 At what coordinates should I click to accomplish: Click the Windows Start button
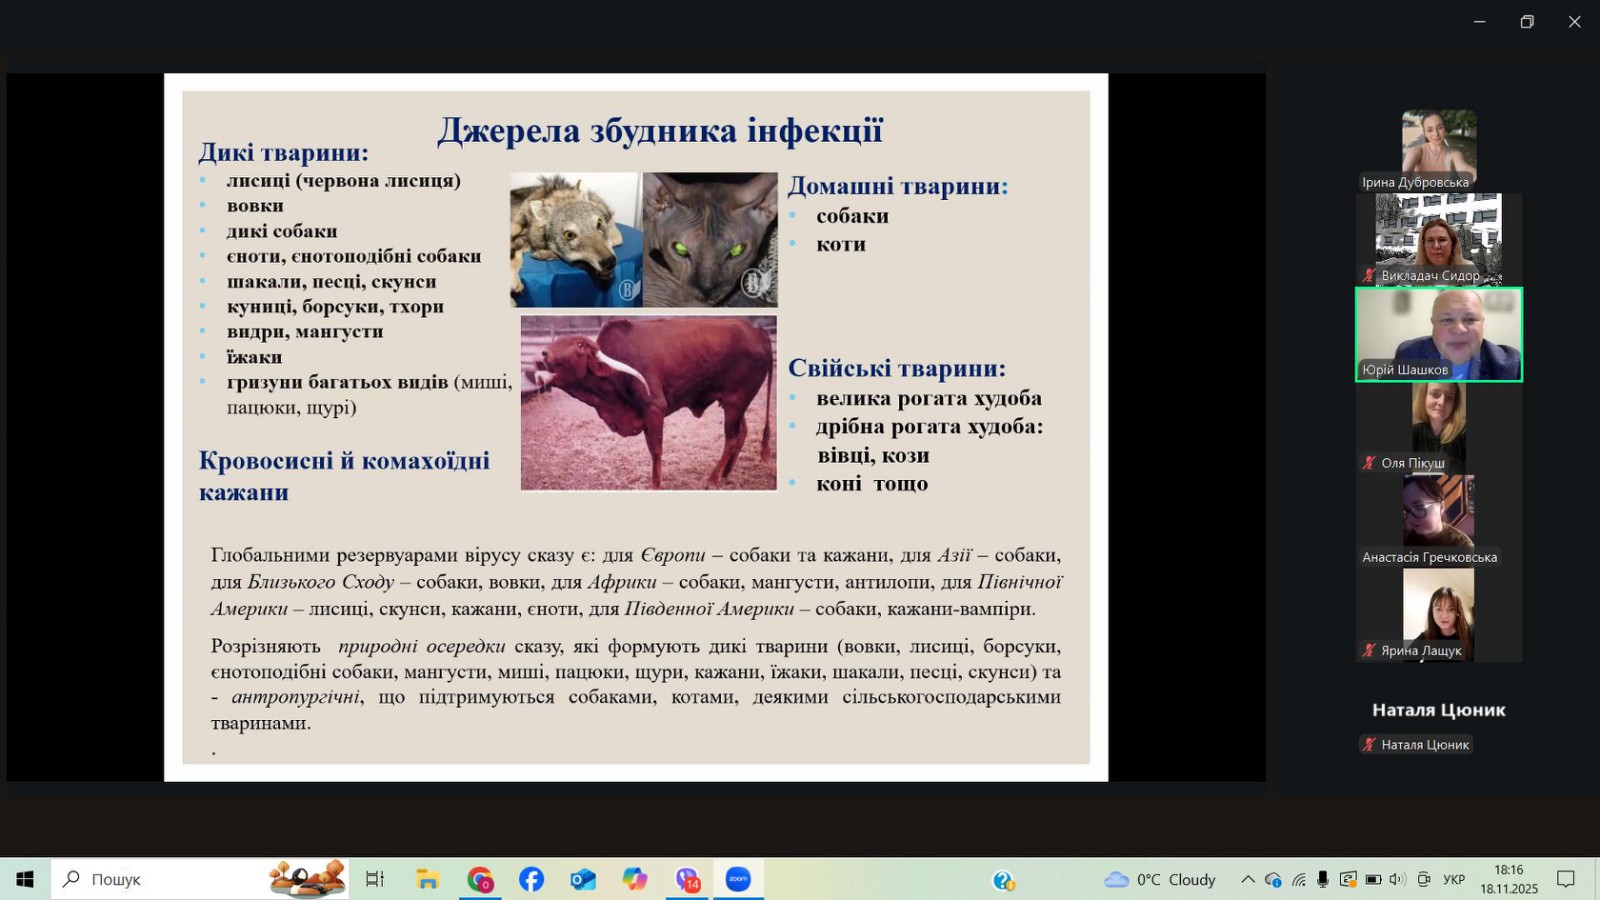click(25, 879)
